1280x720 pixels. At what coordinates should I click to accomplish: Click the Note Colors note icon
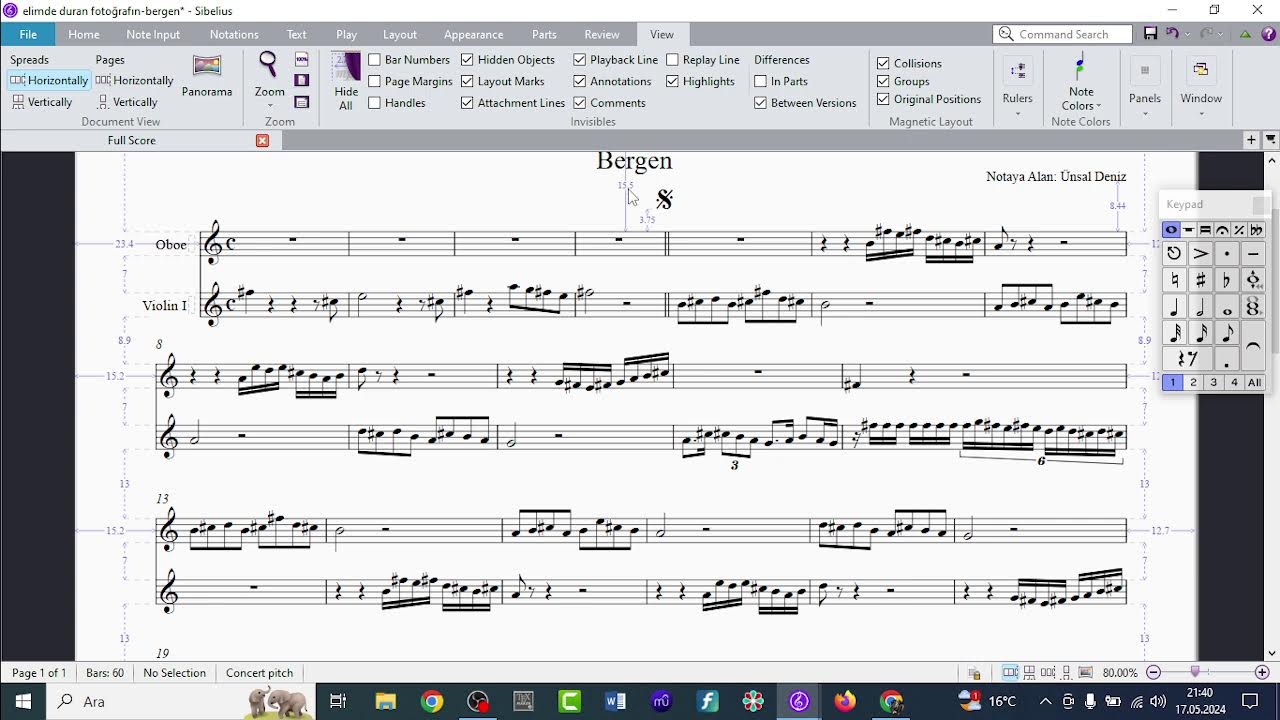(1080, 68)
